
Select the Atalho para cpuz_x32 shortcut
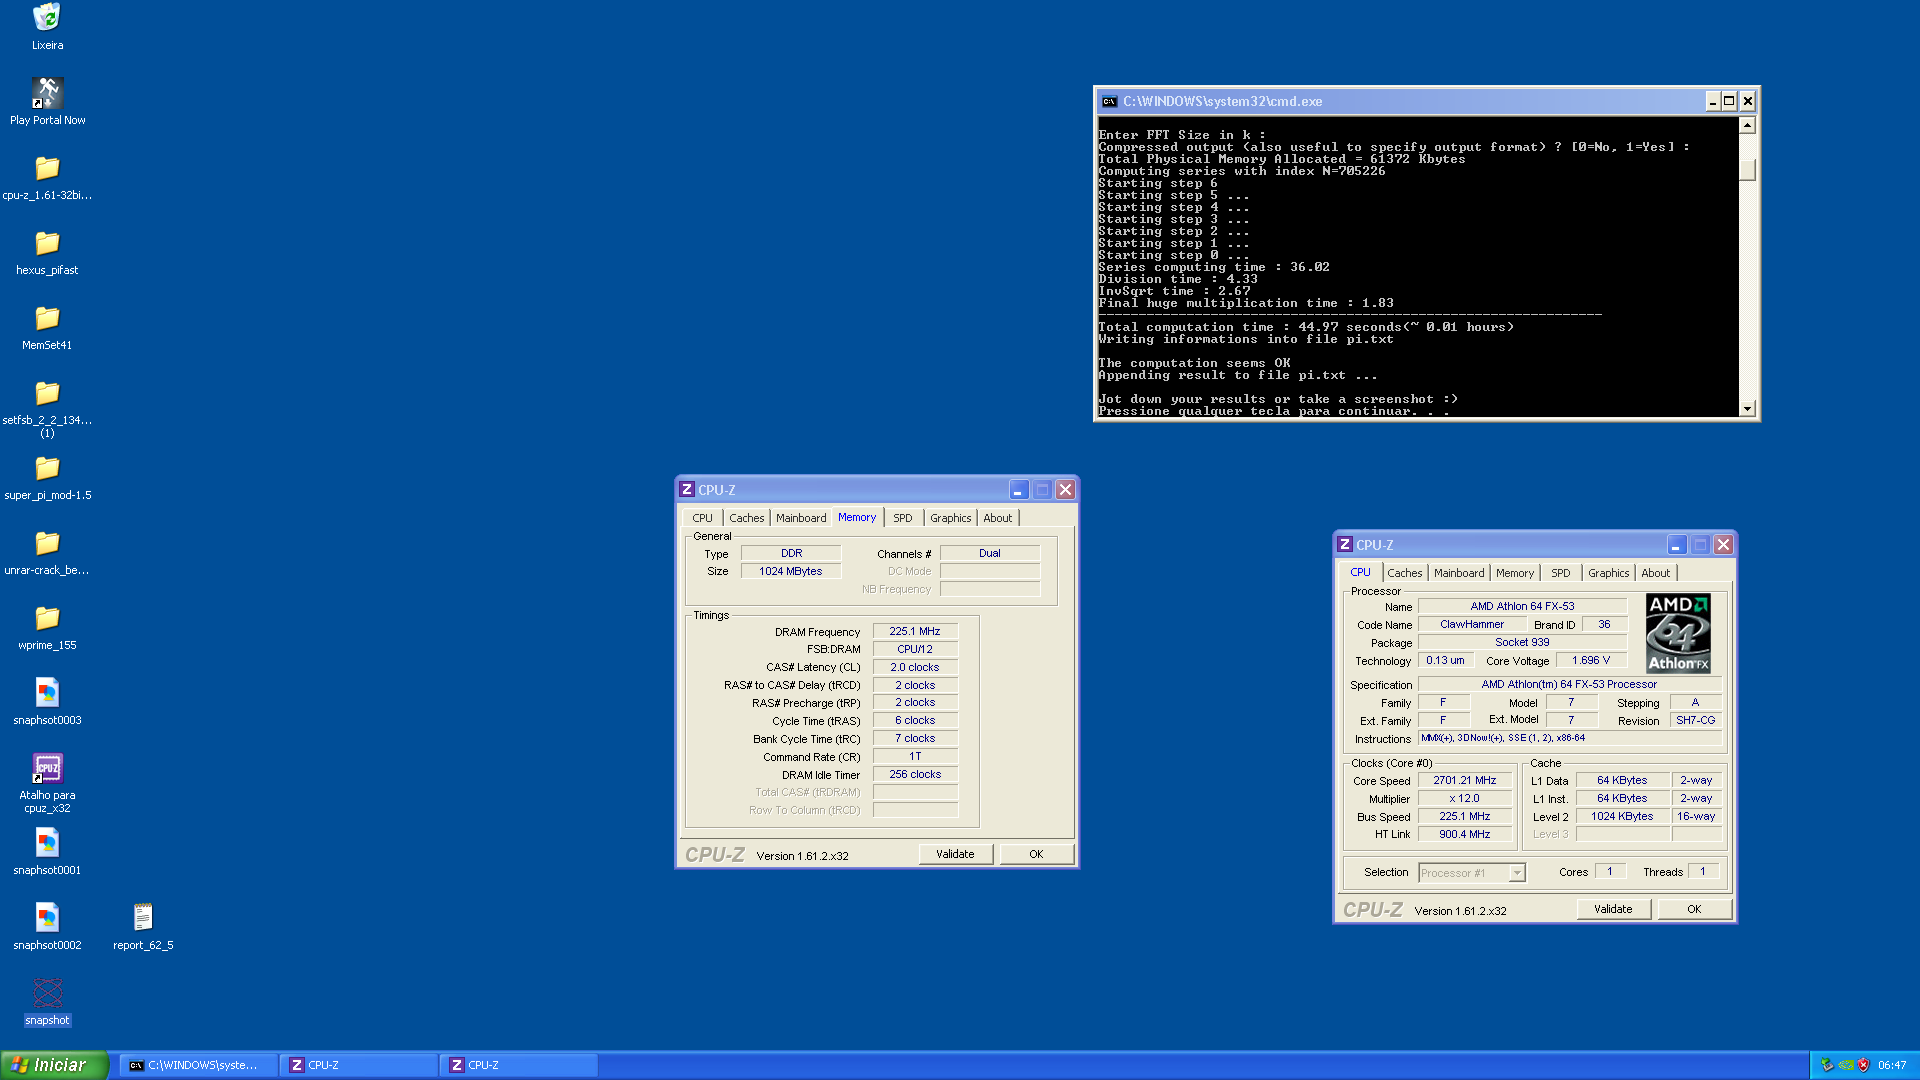pos(47,768)
